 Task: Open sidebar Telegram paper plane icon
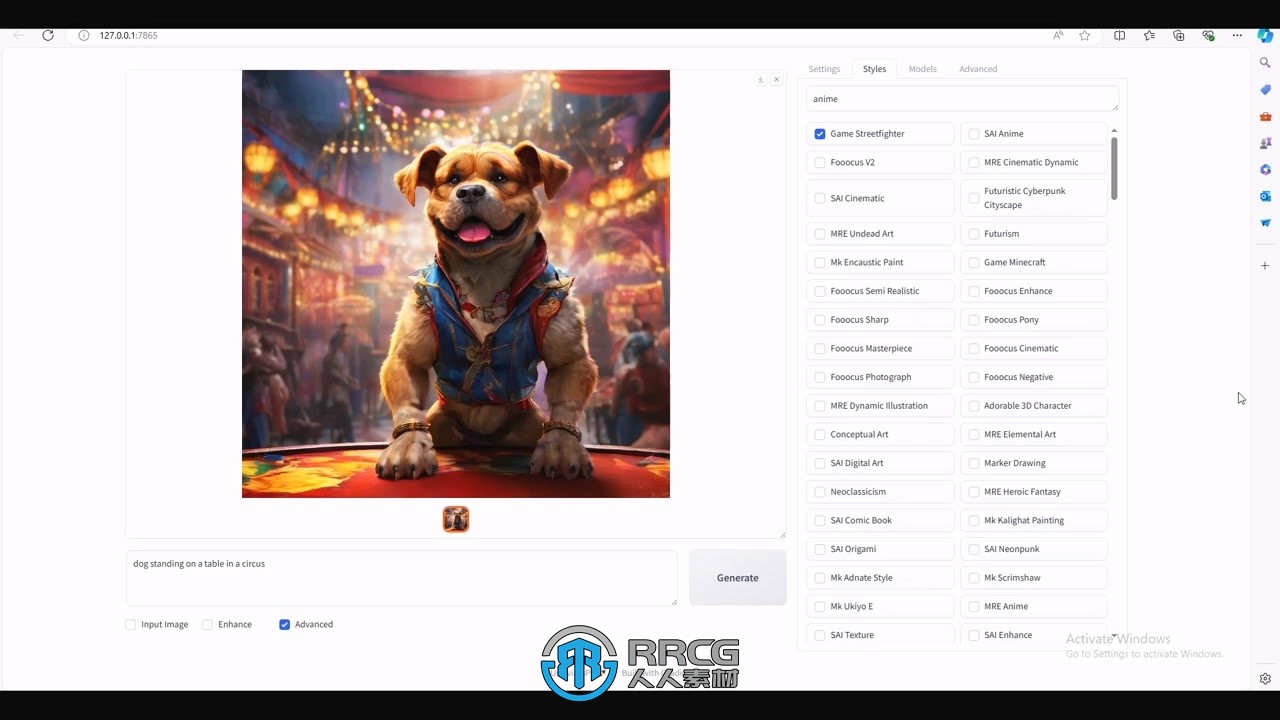pos(1265,223)
